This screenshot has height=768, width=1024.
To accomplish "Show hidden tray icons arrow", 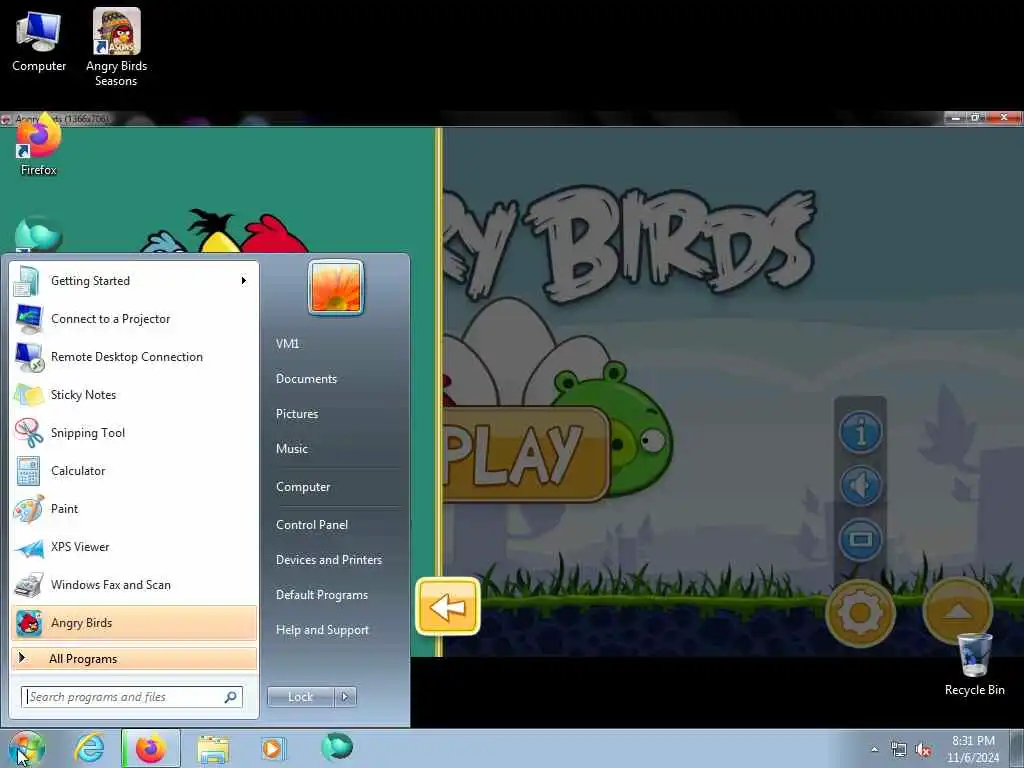I will 874,750.
